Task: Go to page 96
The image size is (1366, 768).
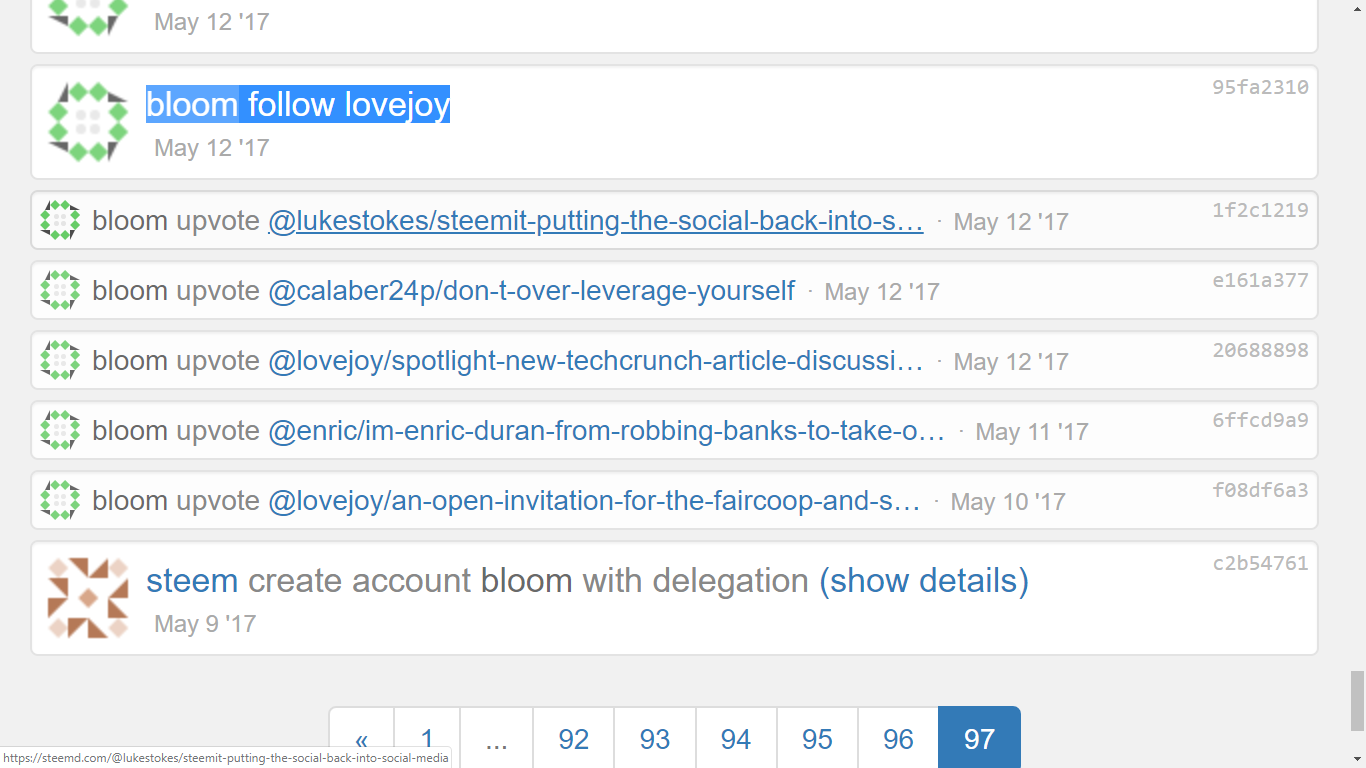Action: pos(898,739)
